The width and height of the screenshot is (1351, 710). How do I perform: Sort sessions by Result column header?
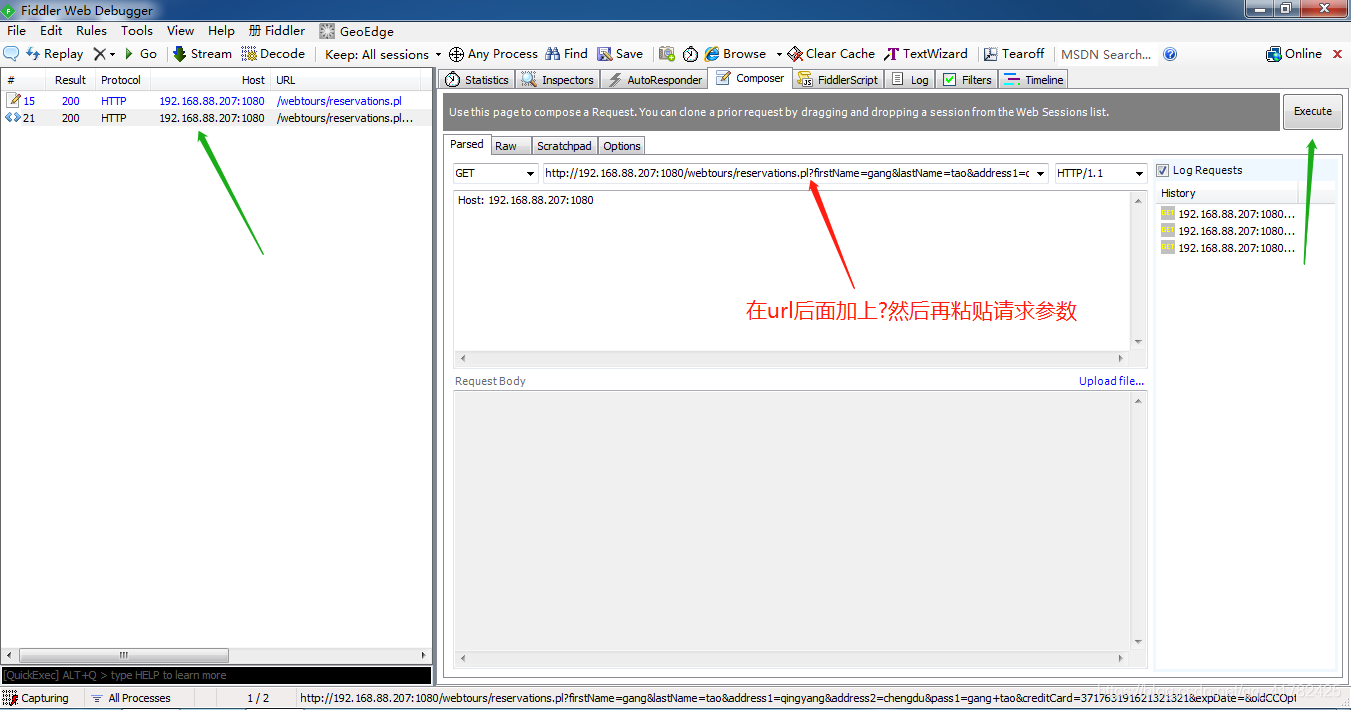(x=70, y=80)
